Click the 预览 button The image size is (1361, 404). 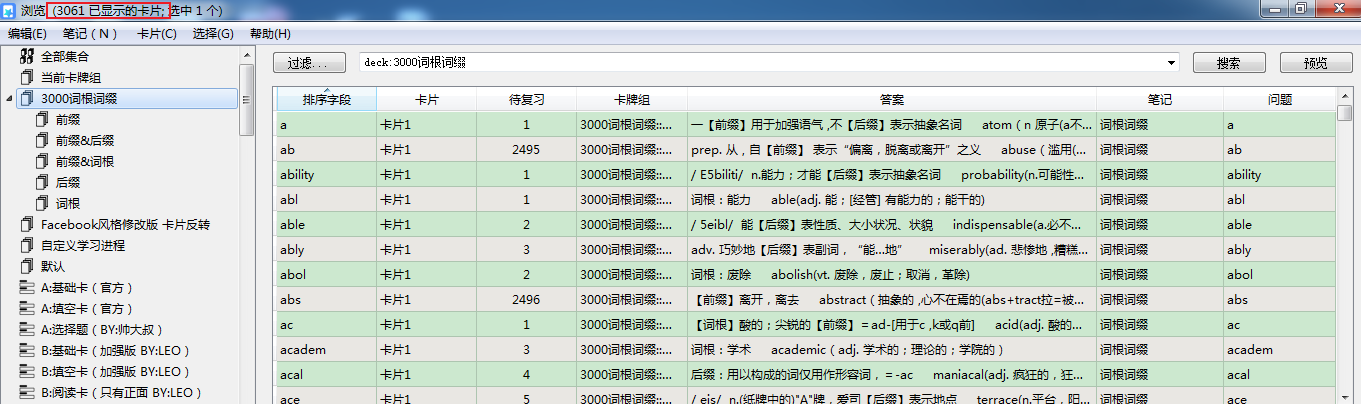[1316, 62]
